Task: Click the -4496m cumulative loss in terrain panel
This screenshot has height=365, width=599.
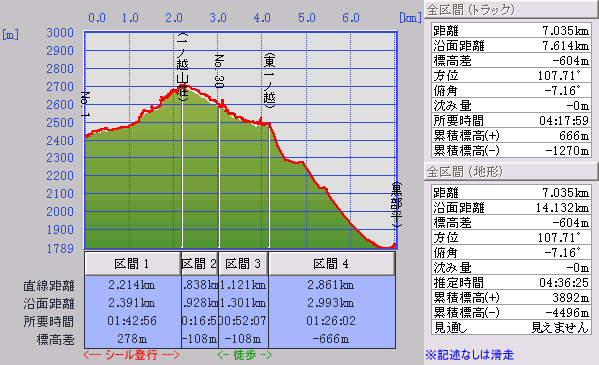Action: [568, 313]
